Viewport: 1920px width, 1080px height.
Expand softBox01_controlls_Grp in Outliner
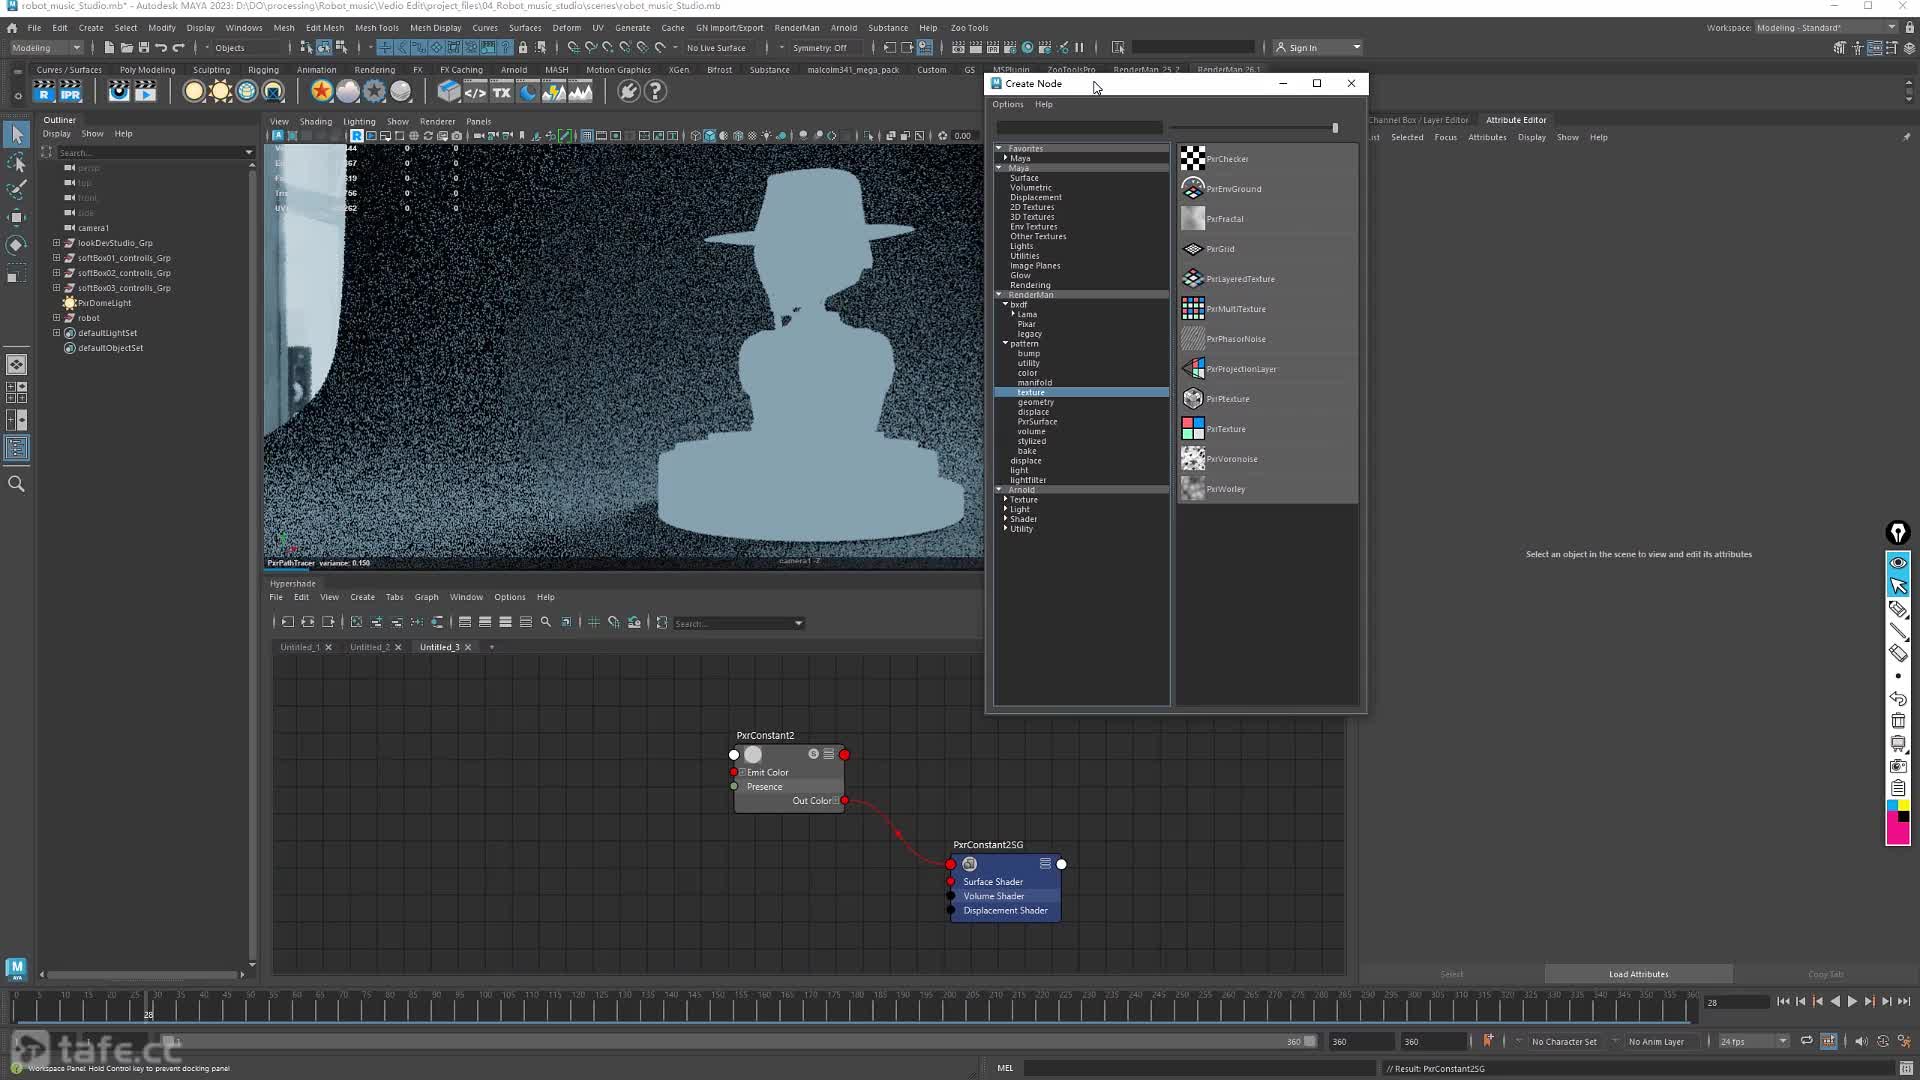click(57, 258)
